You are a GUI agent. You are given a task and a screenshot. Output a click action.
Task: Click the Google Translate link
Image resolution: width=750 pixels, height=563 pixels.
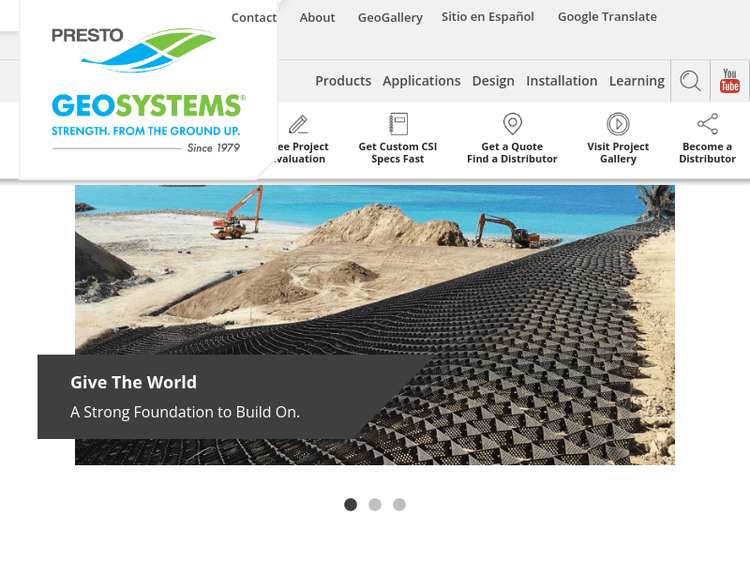(x=607, y=17)
